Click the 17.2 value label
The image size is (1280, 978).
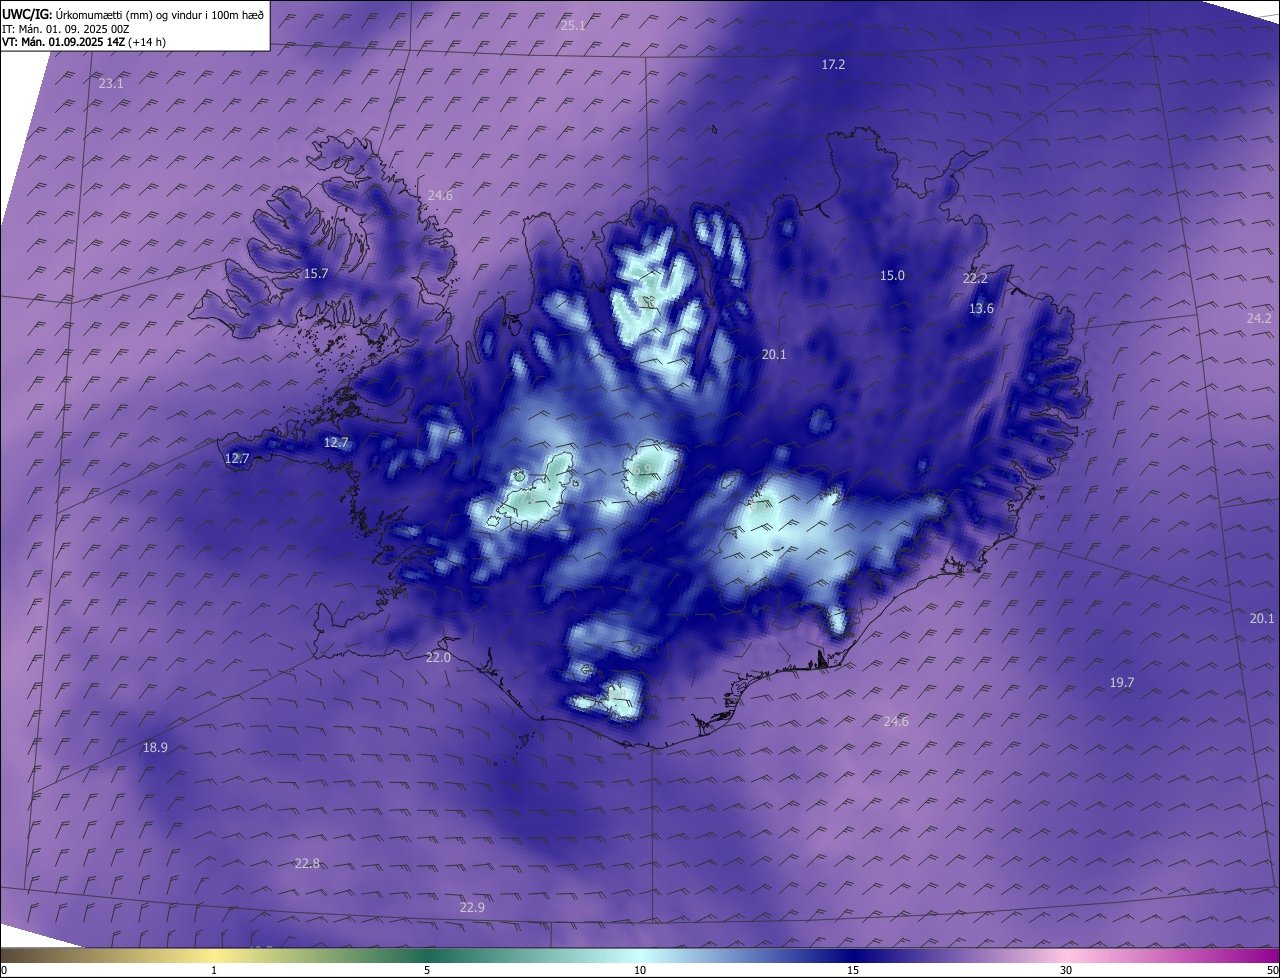[x=833, y=64]
